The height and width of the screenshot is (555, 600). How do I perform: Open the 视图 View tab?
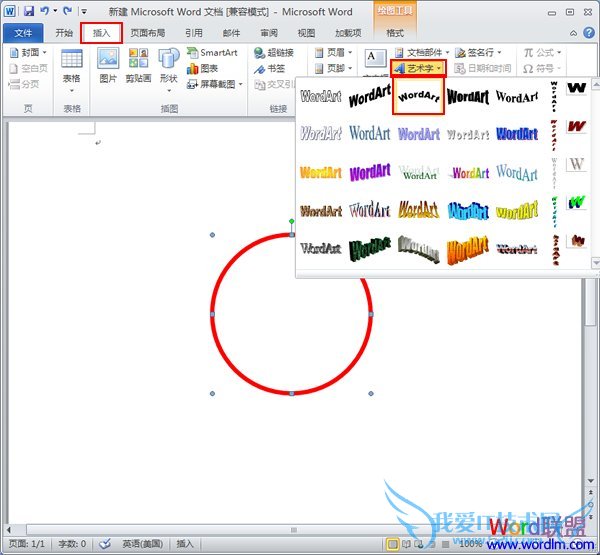pyautogui.click(x=307, y=33)
